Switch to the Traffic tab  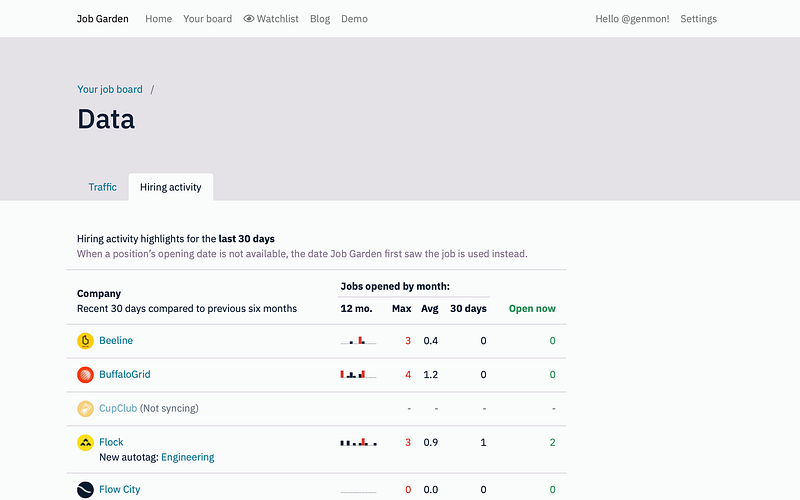103,187
